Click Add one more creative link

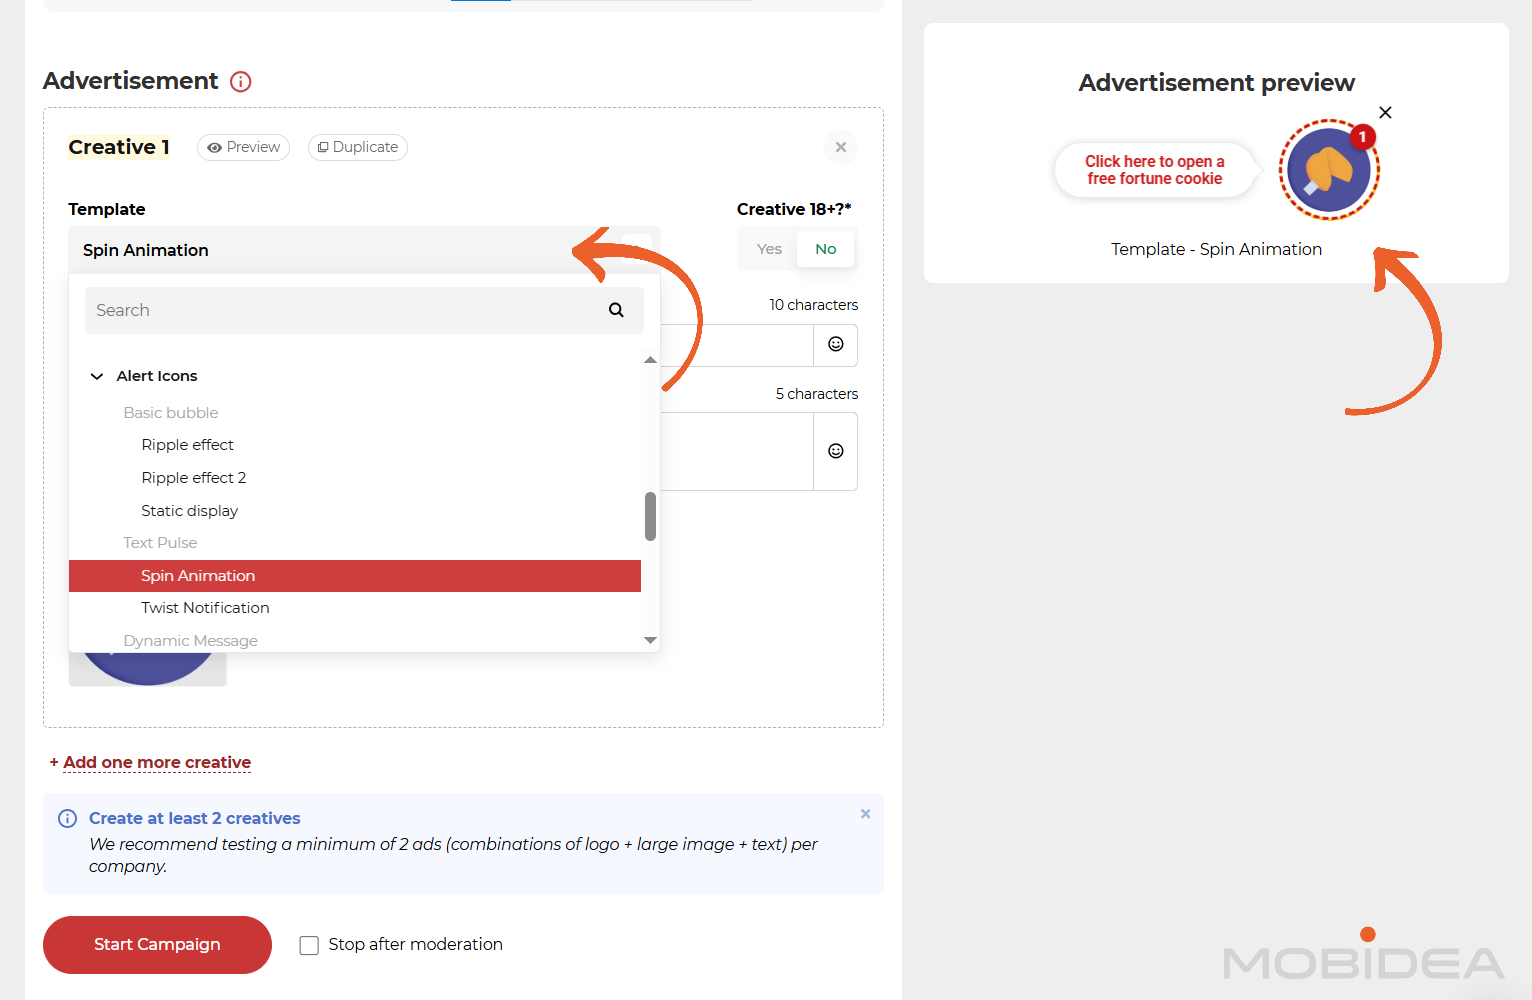tap(156, 763)
